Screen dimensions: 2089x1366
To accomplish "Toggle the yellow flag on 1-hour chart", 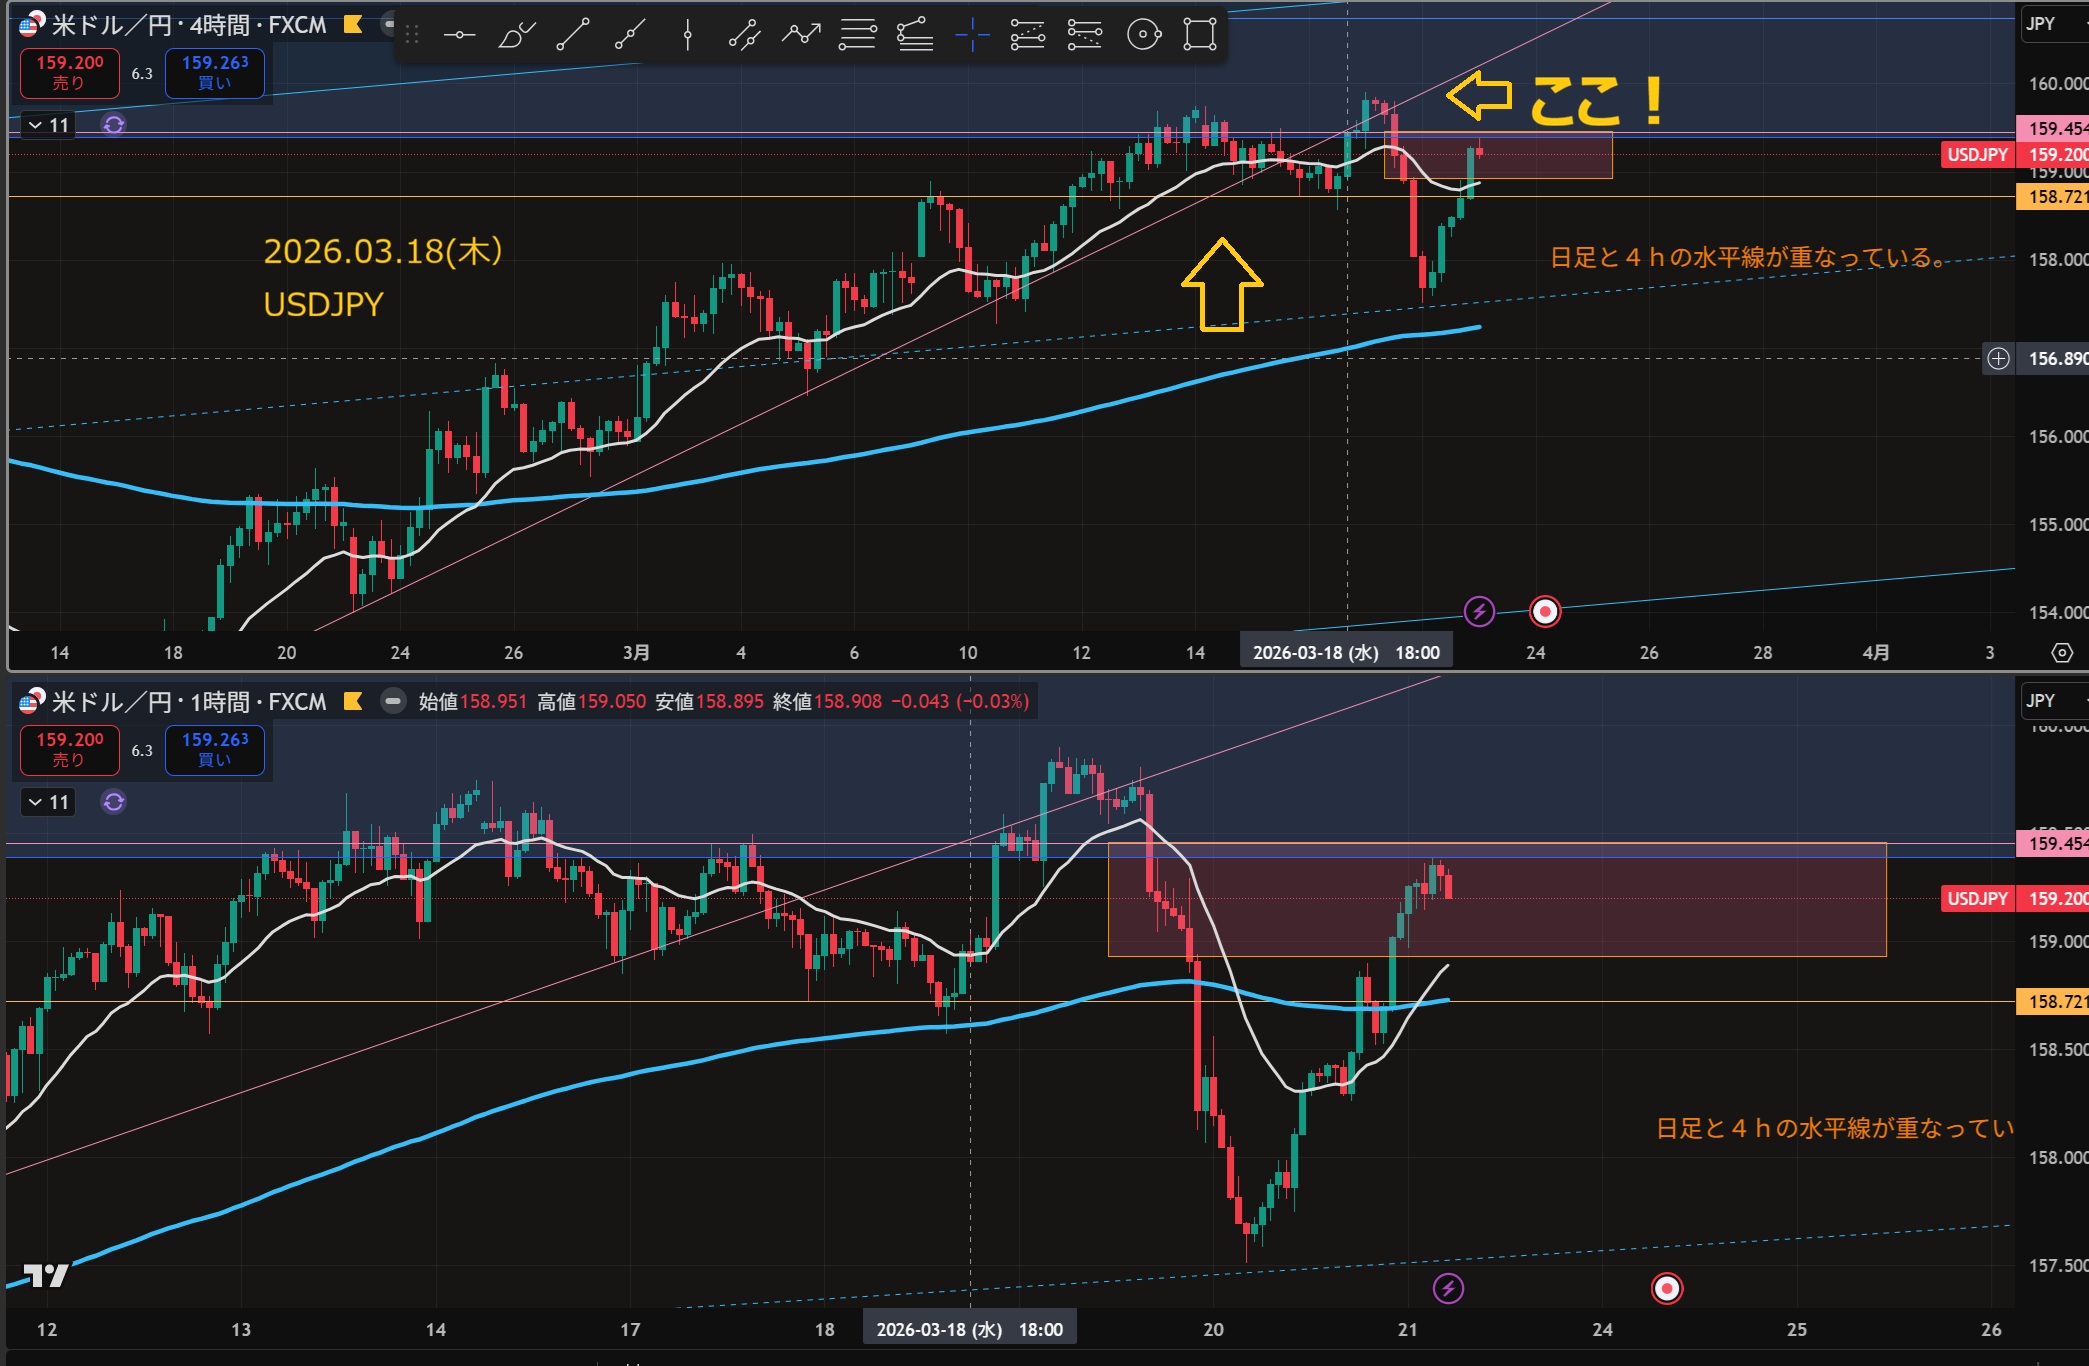I will (353, 702).
